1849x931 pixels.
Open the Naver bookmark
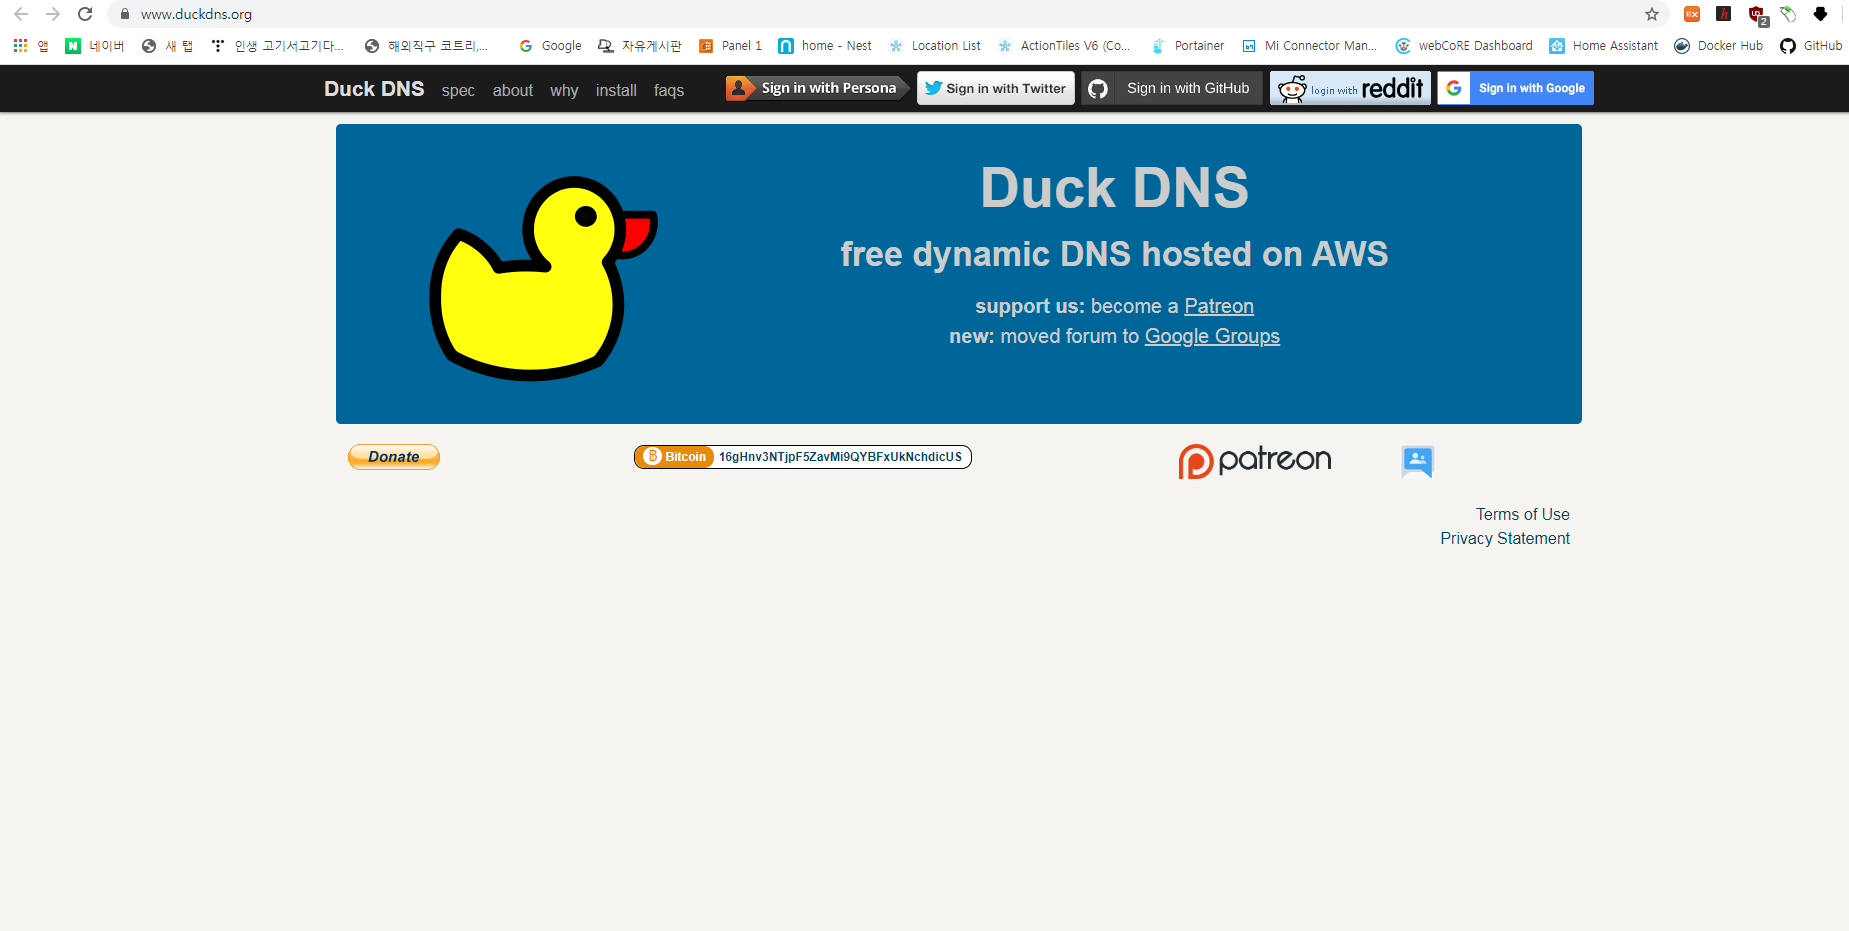pos(95,46)
